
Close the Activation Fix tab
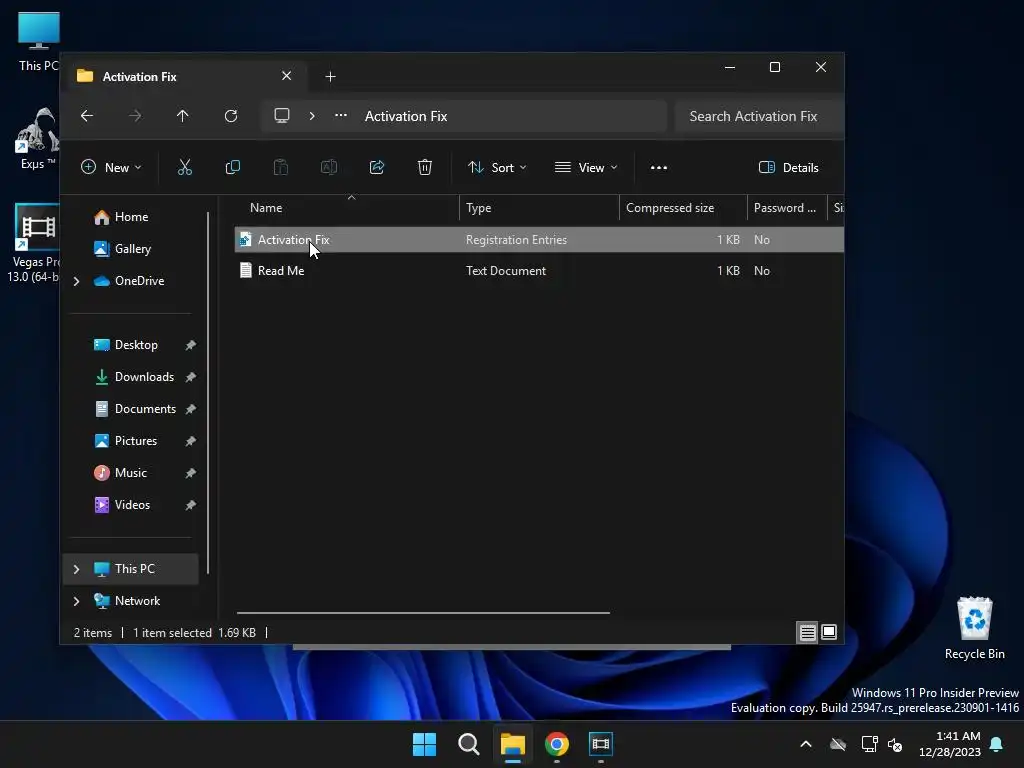[x=286, y=76]
